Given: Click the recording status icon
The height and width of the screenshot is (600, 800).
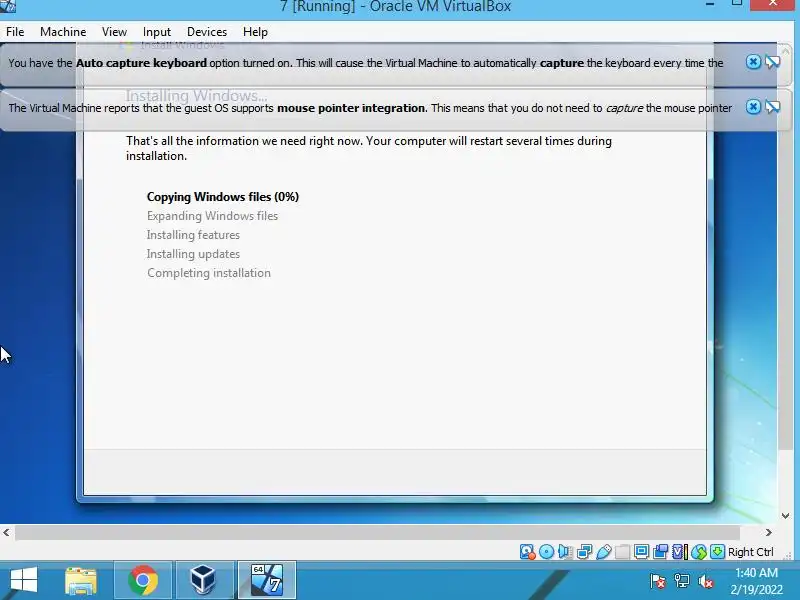Looking at the screenshot, I should coord(661,552).
